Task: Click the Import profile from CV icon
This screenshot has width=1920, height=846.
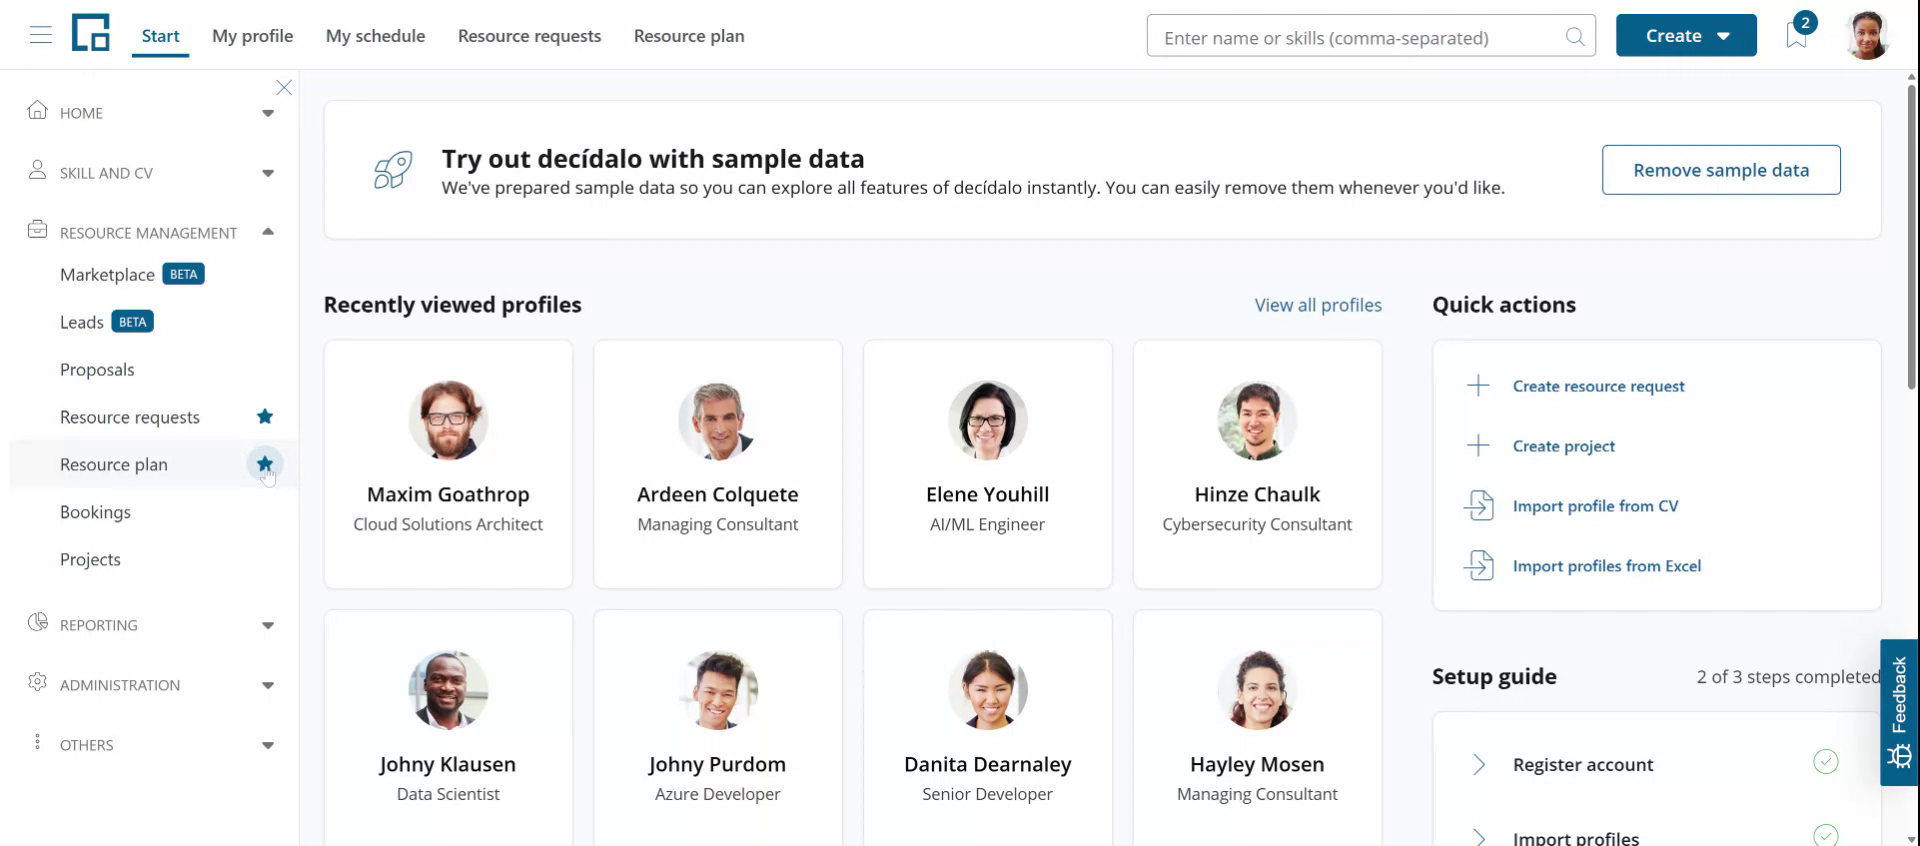Action: pyautogui.click(x=1478, y=506)
